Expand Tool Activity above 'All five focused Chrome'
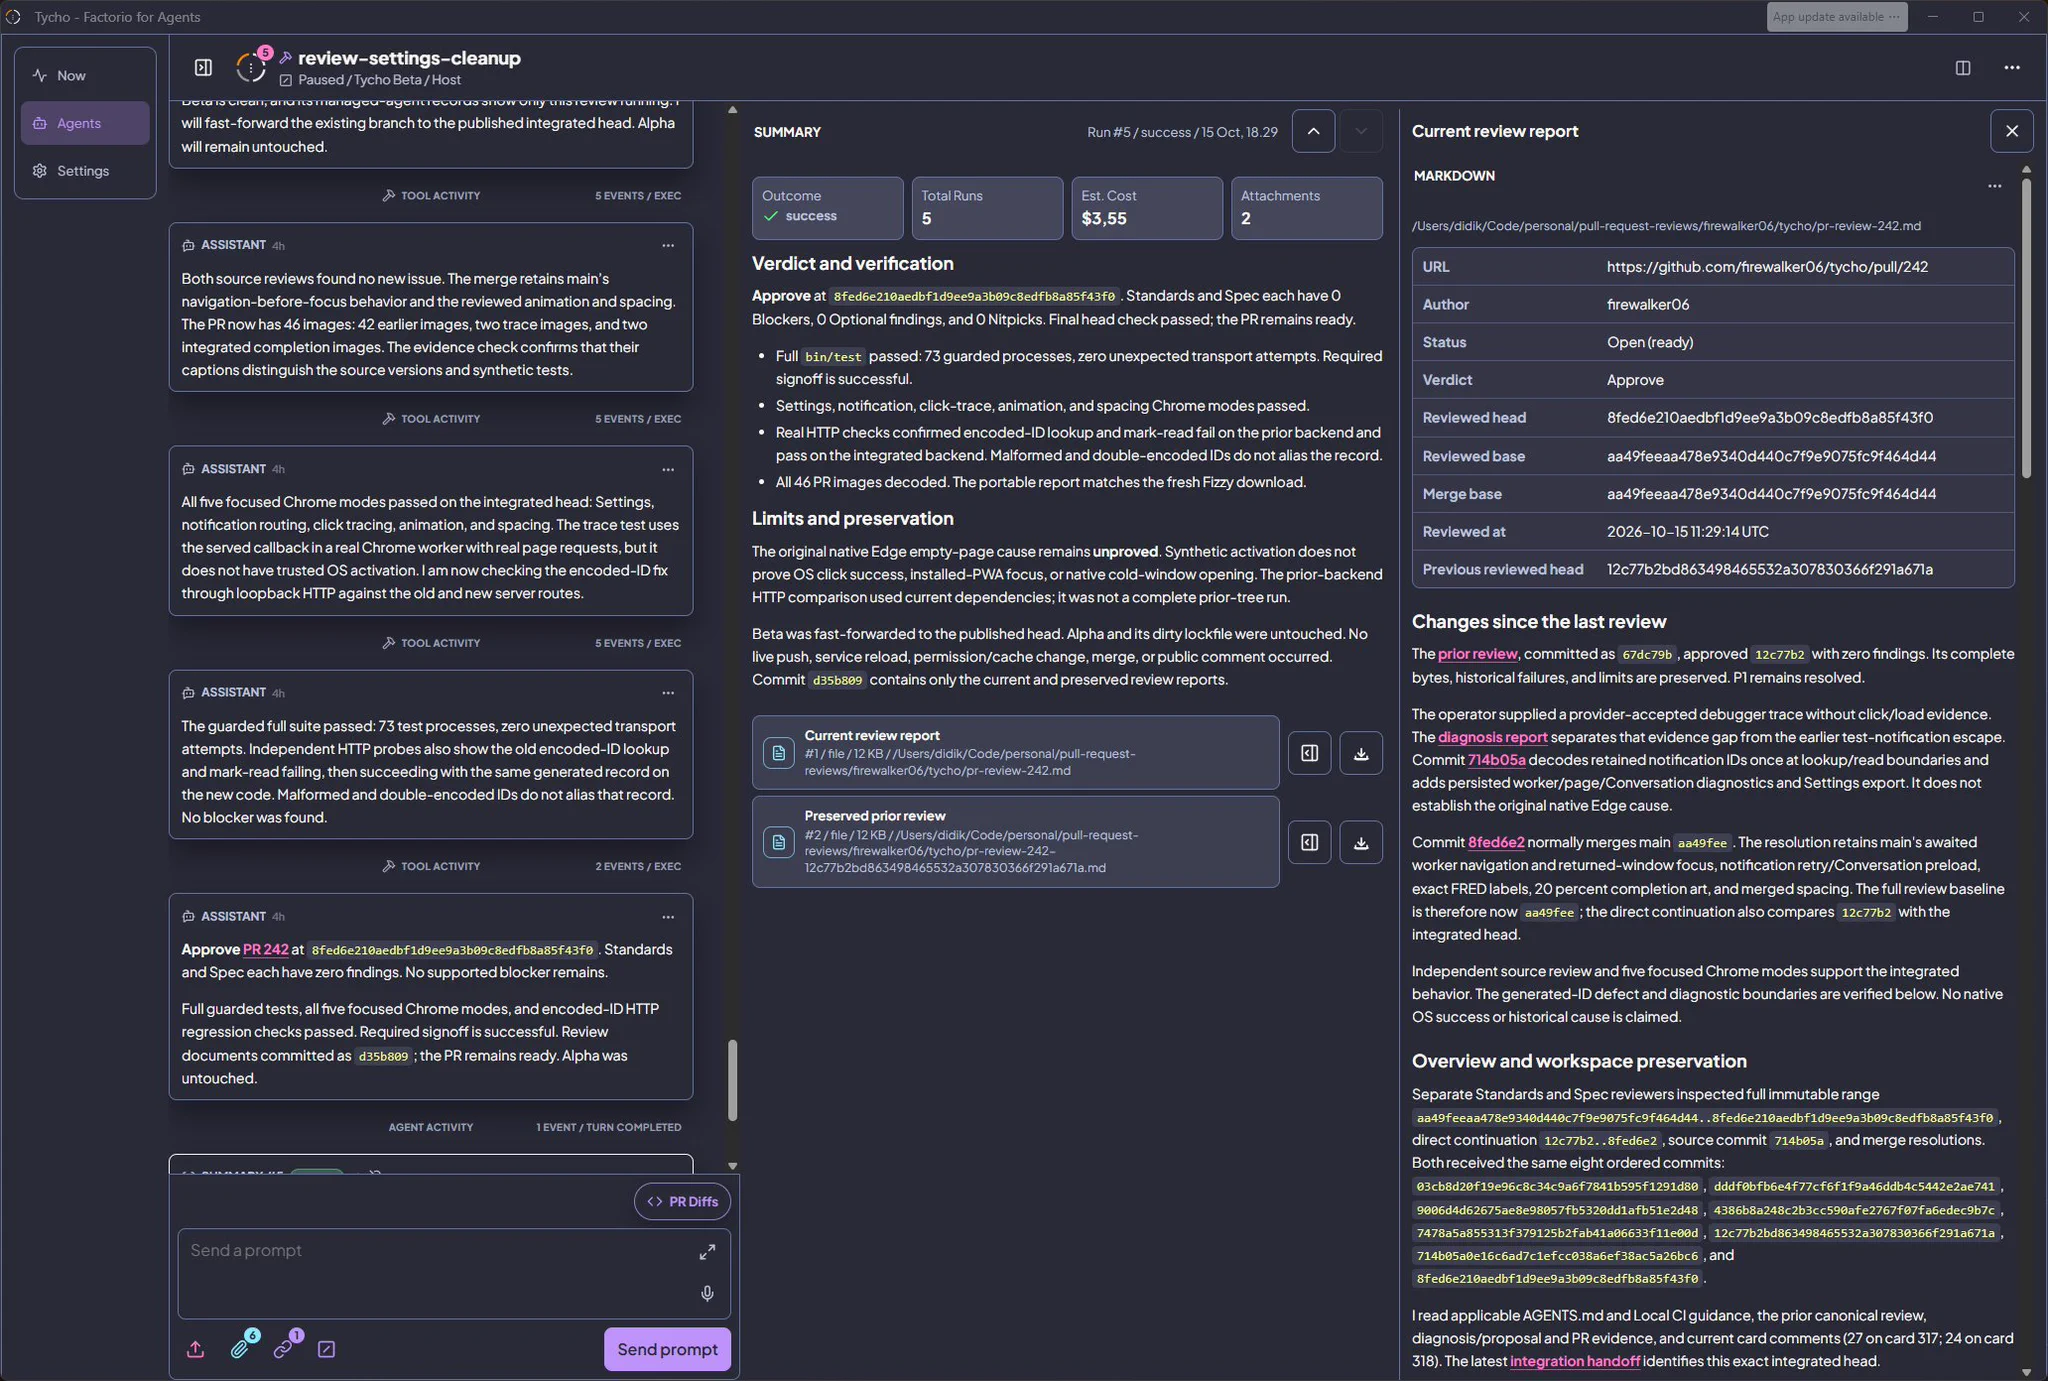The width and height of the screenshot is (2048, 1381). (431, 419)
